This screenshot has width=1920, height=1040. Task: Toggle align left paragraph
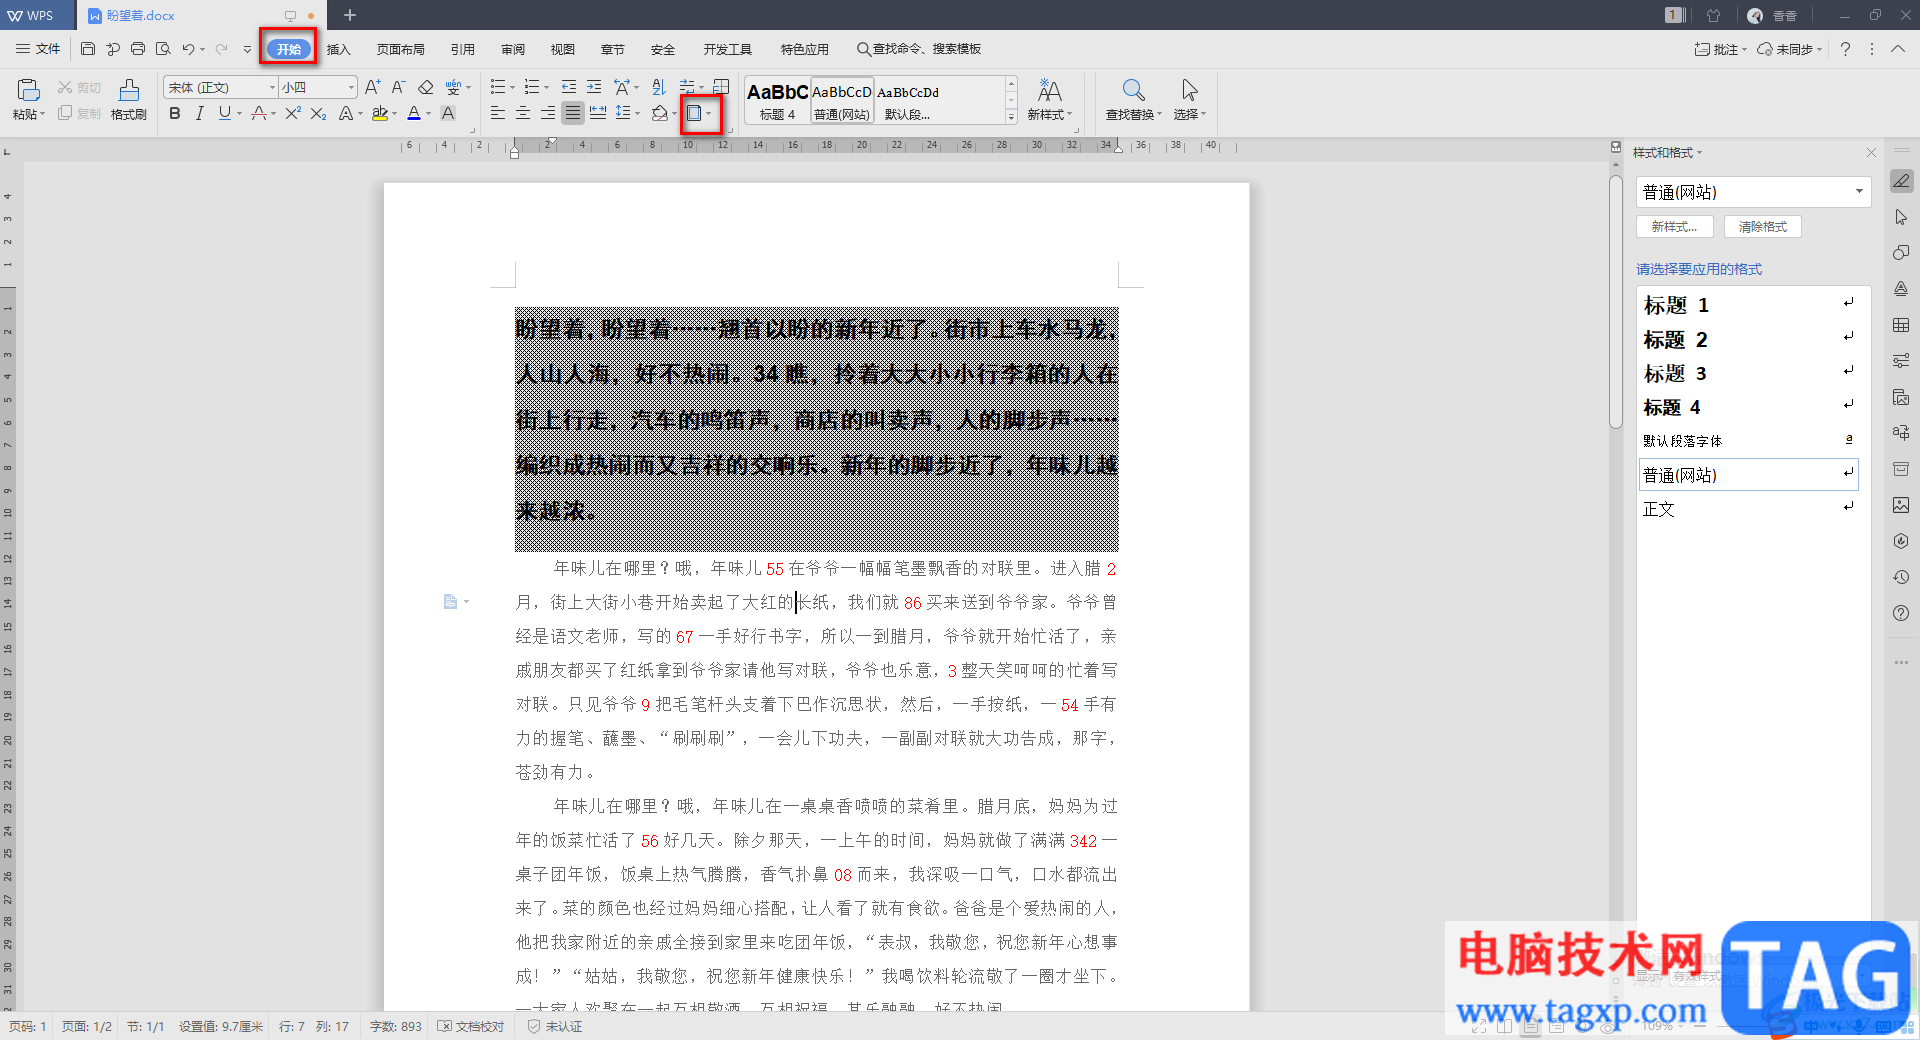[x=498, y=114]
